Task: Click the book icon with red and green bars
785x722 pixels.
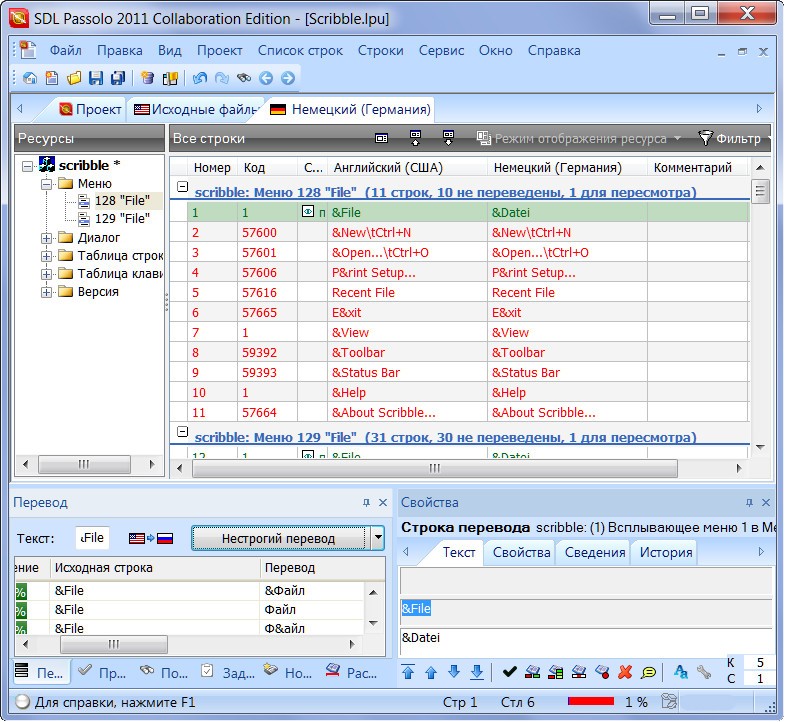Action: click(532, 672)
